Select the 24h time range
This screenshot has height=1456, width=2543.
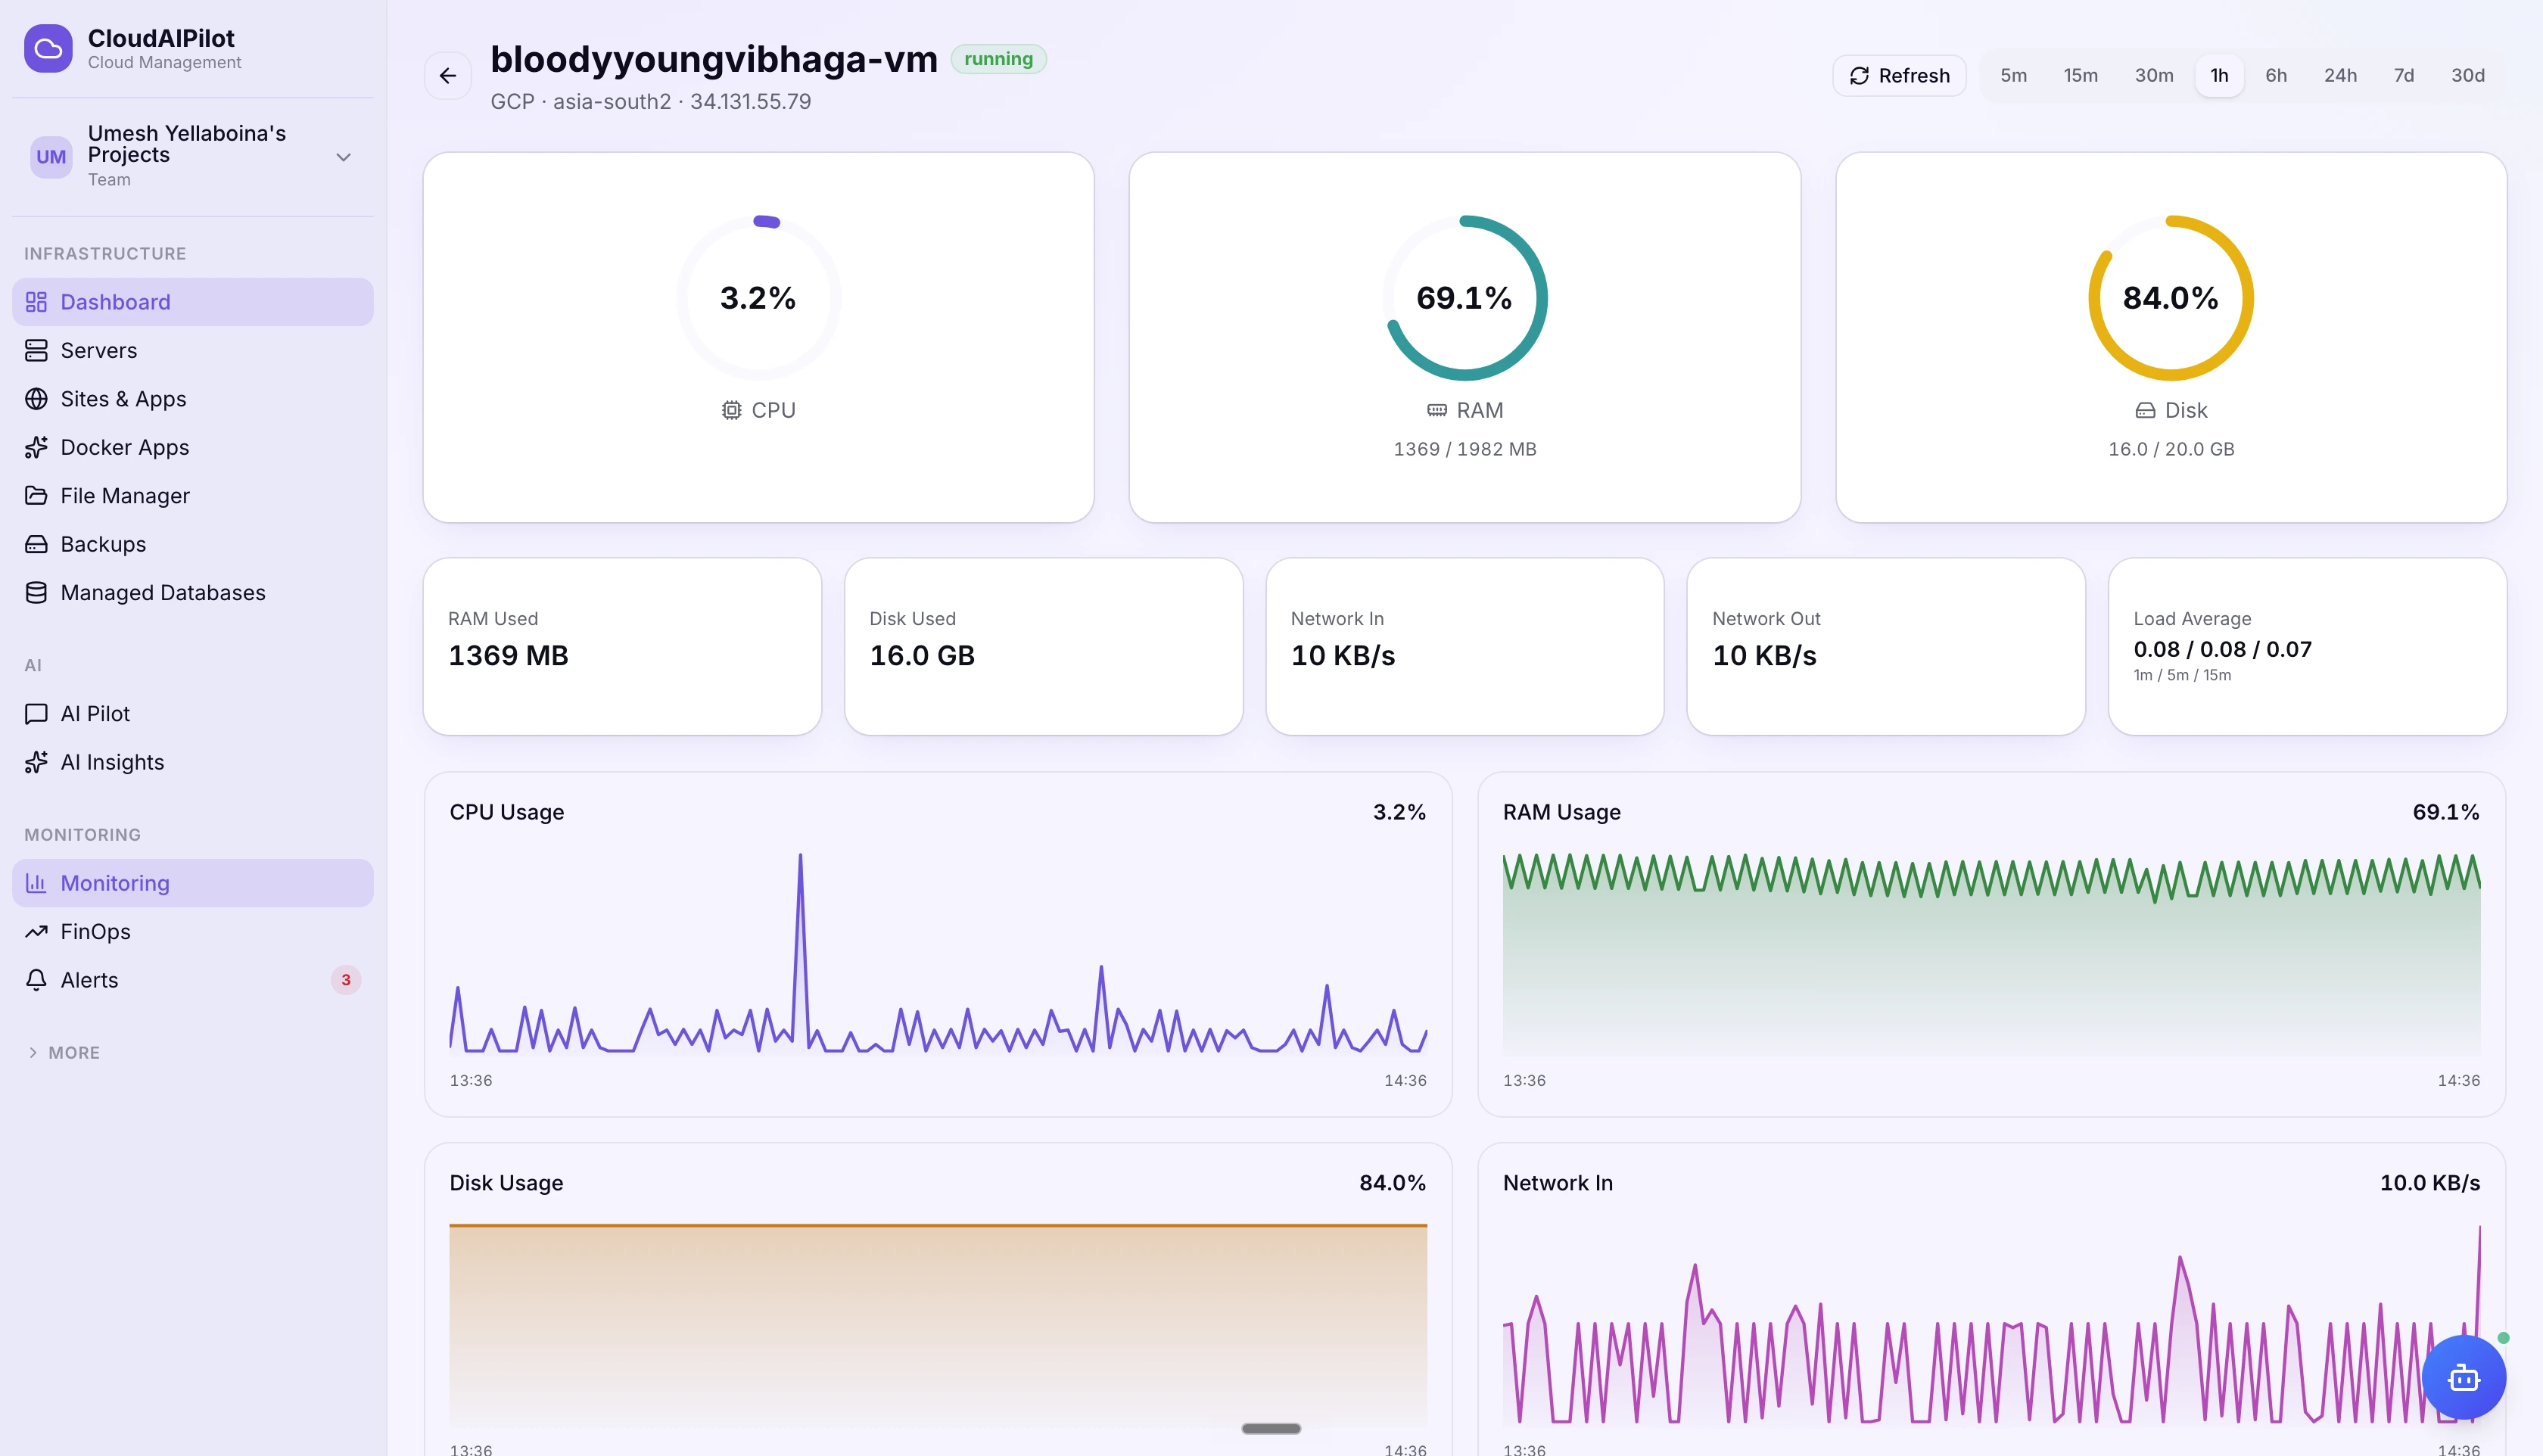tap(2339, 76)
